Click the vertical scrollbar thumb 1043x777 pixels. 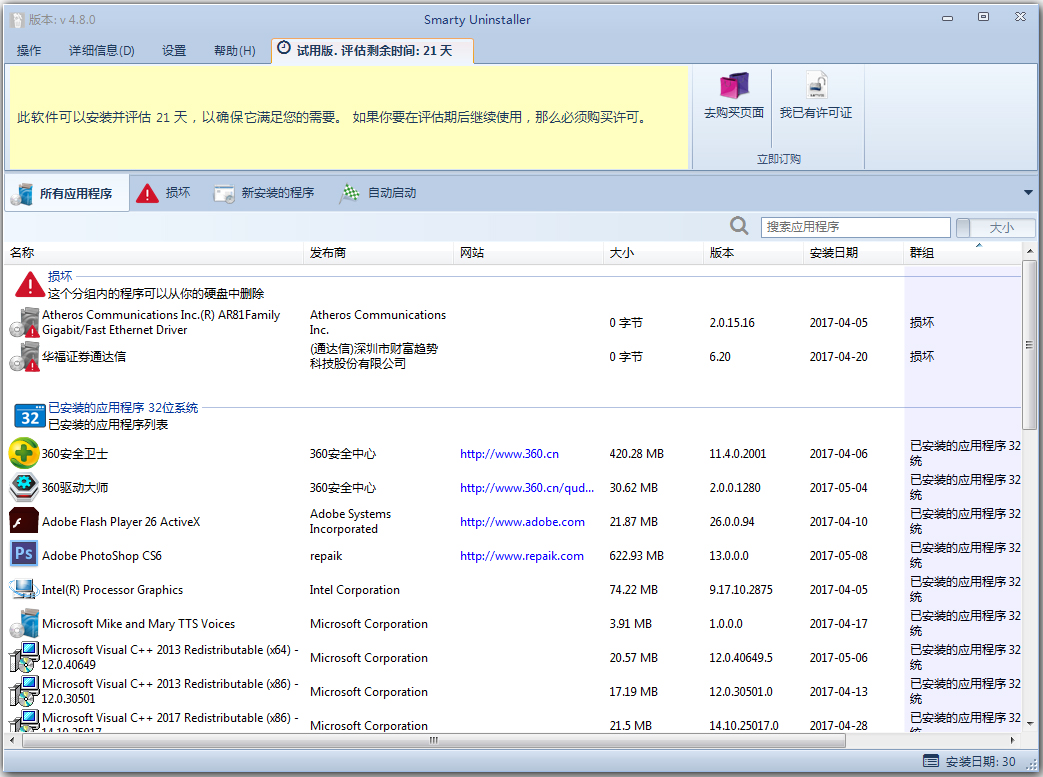[1030, 345]
